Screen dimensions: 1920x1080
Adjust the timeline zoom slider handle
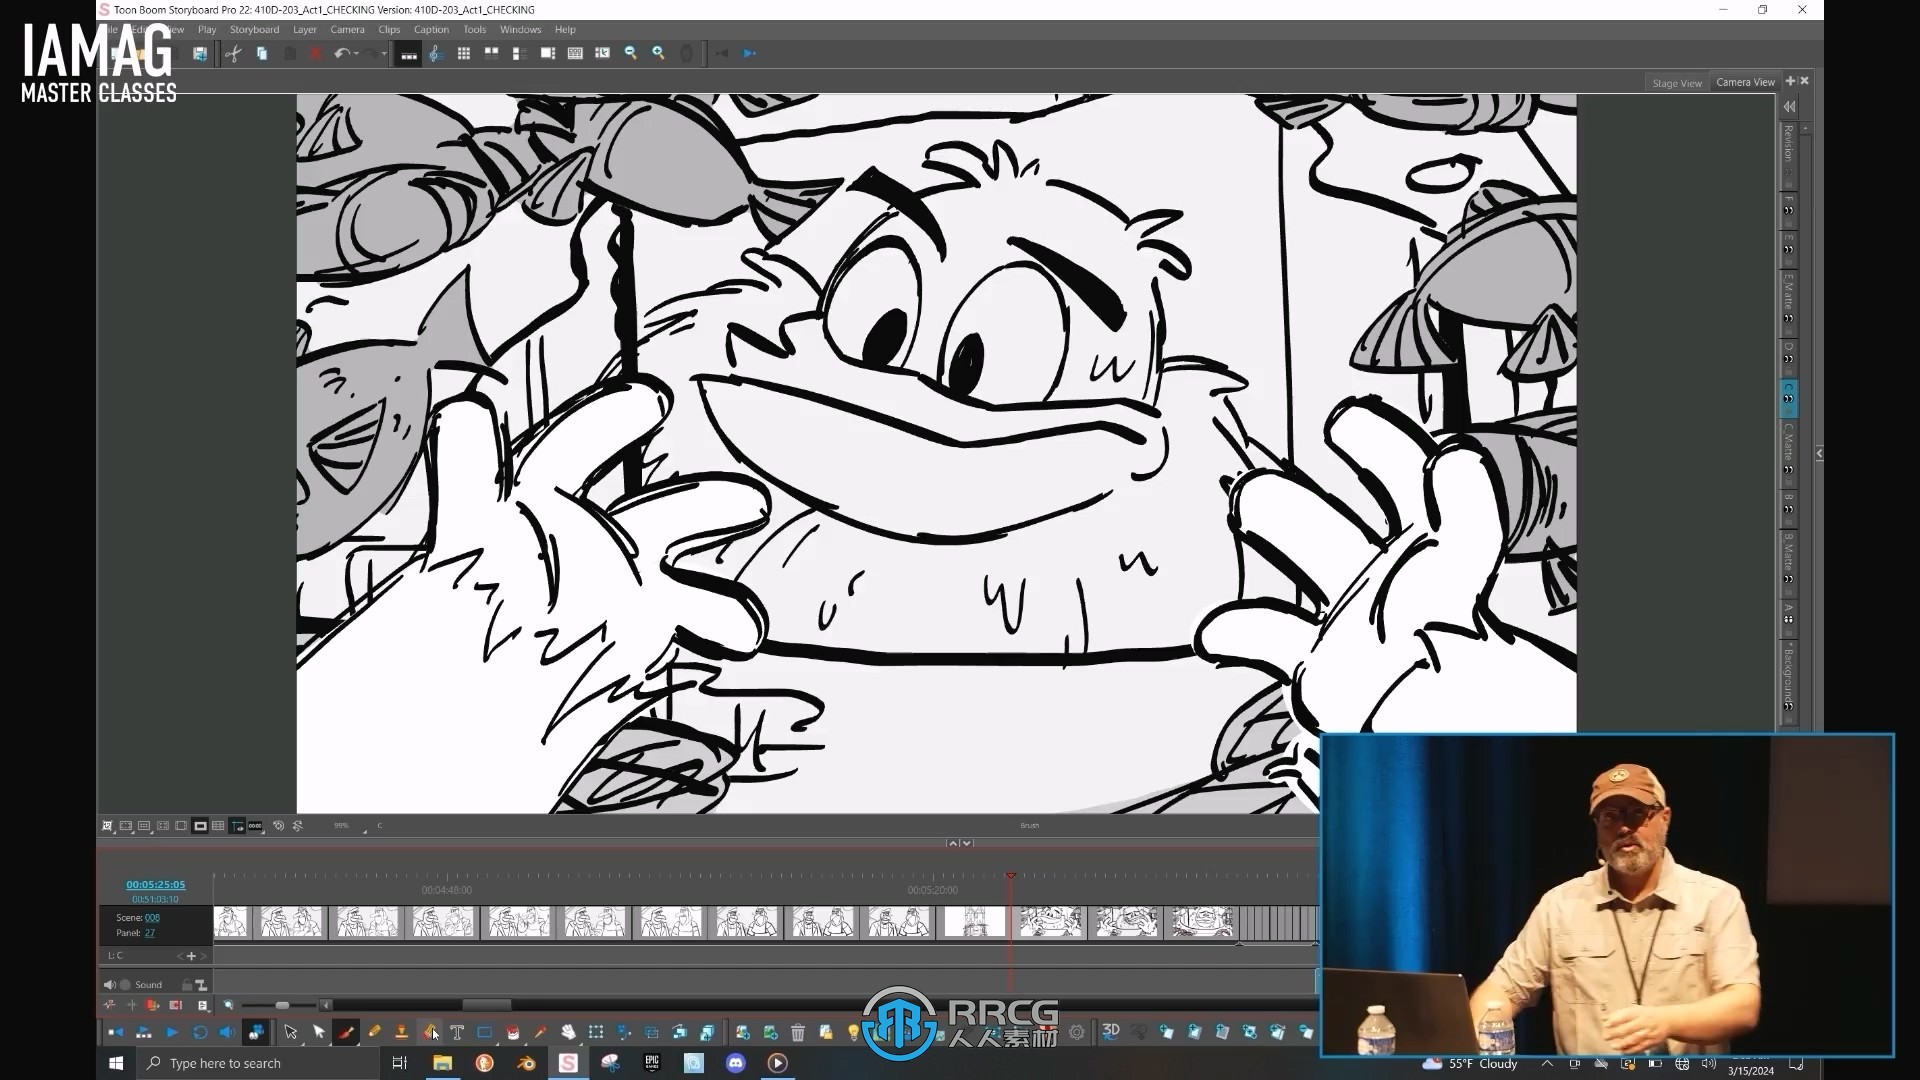pos(282,1005)
